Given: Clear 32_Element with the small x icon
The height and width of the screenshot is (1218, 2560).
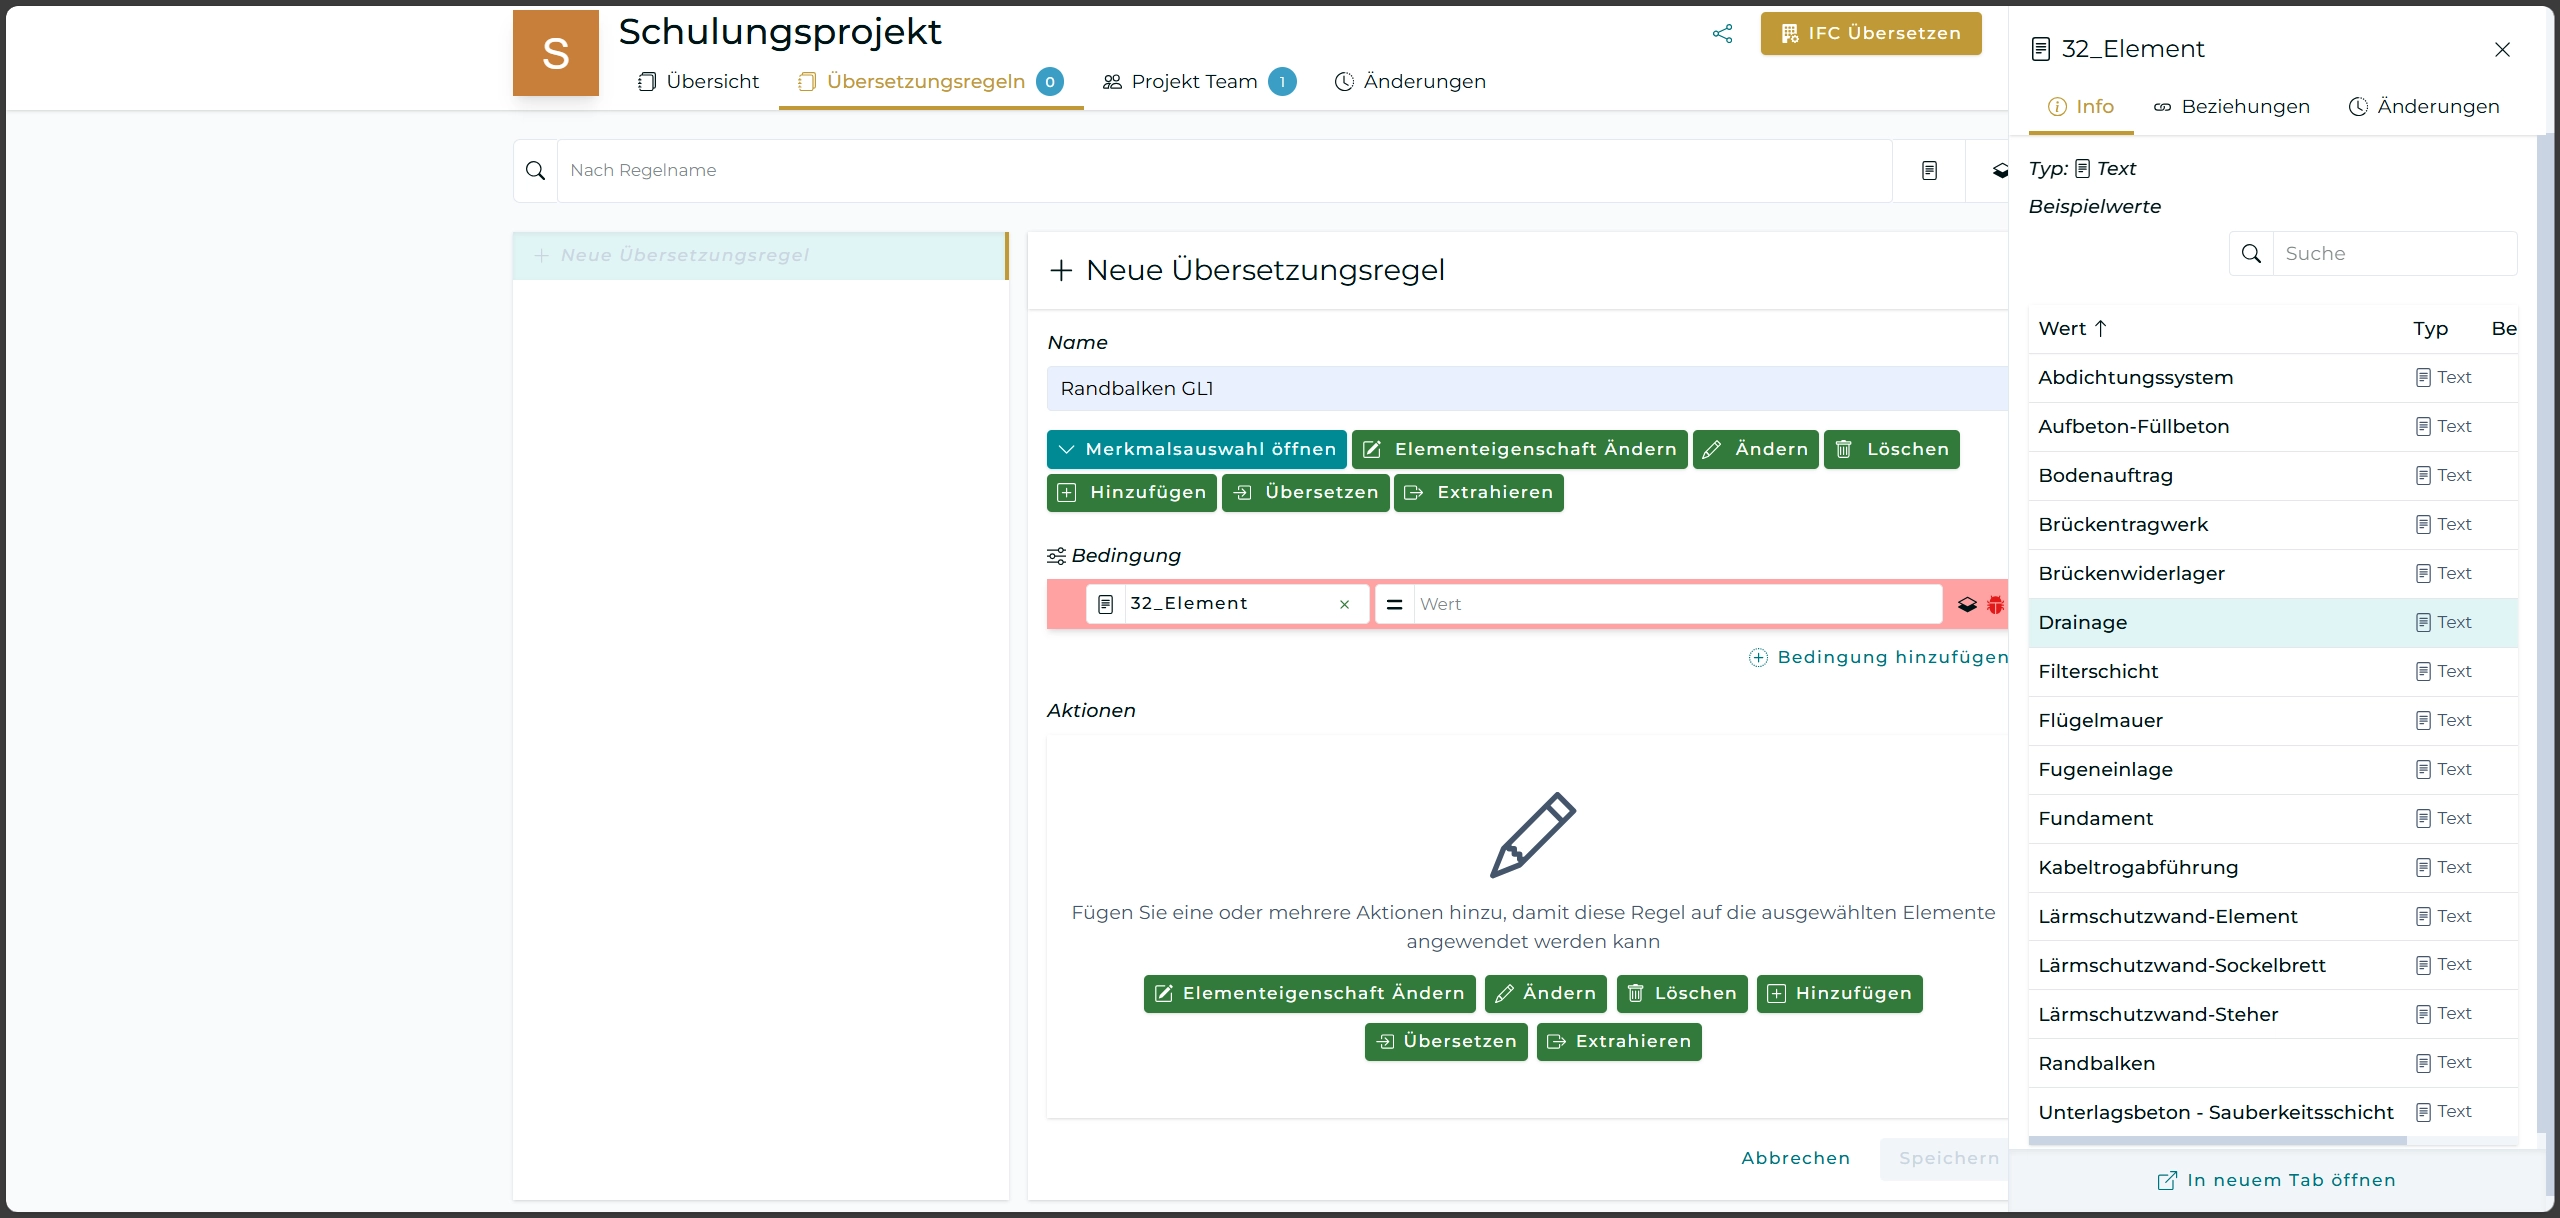Looking at the screenshot, I should (x=1344, y=604).
